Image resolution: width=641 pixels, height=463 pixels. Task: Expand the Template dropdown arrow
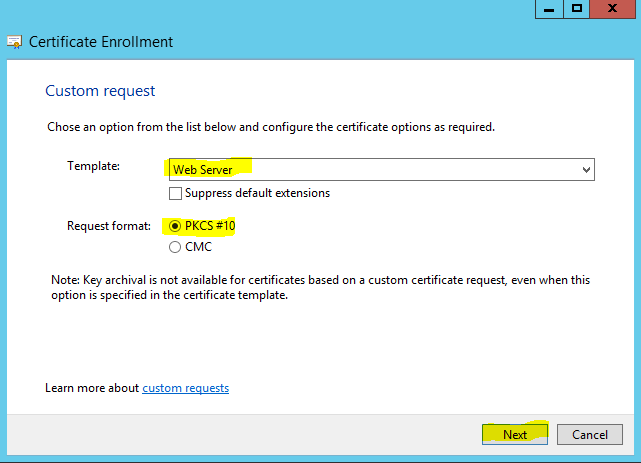click(x=586, y=170)
